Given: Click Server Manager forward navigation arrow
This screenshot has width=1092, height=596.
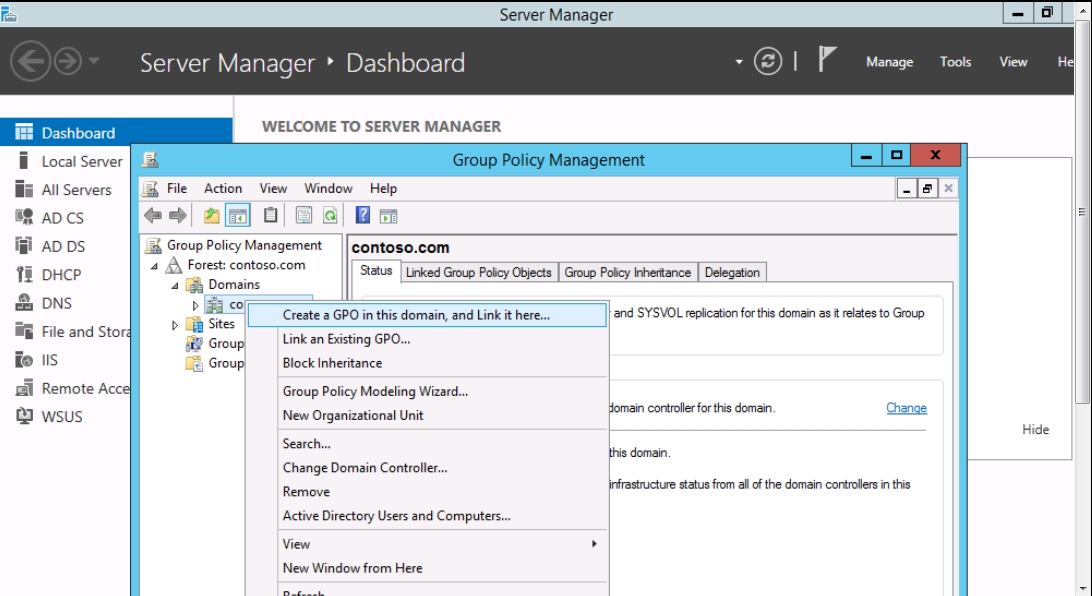Looking at the screenshot, I should click(x=68, y=61).
